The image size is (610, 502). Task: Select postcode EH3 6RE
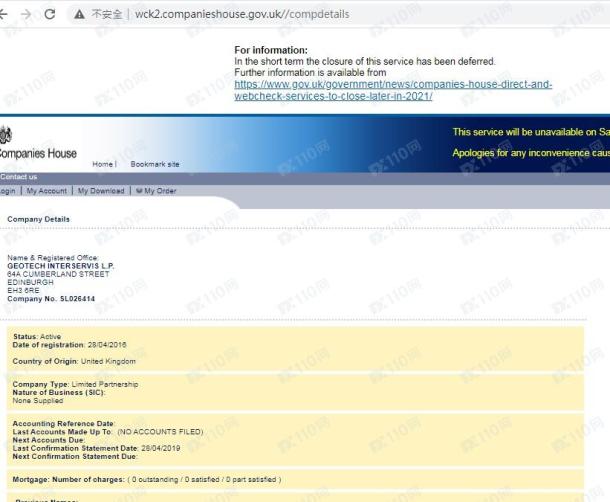pos(23,290)
